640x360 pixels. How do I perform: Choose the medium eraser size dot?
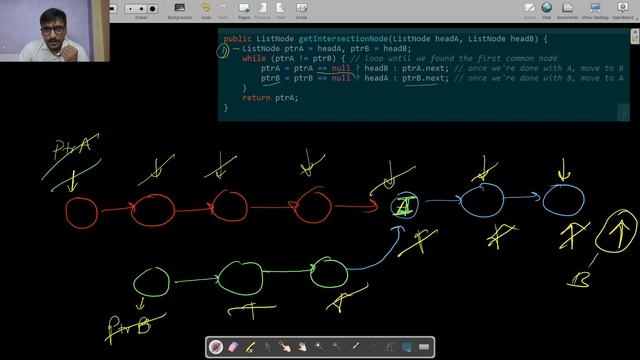click(141, 9)
